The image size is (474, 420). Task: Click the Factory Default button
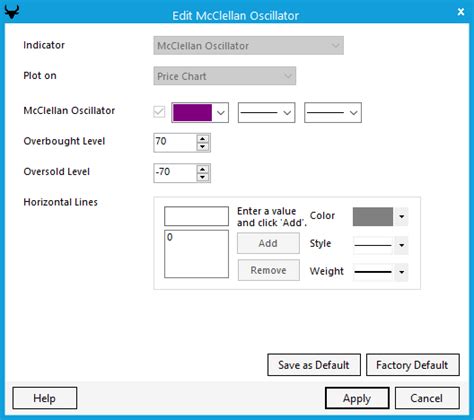(413, 365)
